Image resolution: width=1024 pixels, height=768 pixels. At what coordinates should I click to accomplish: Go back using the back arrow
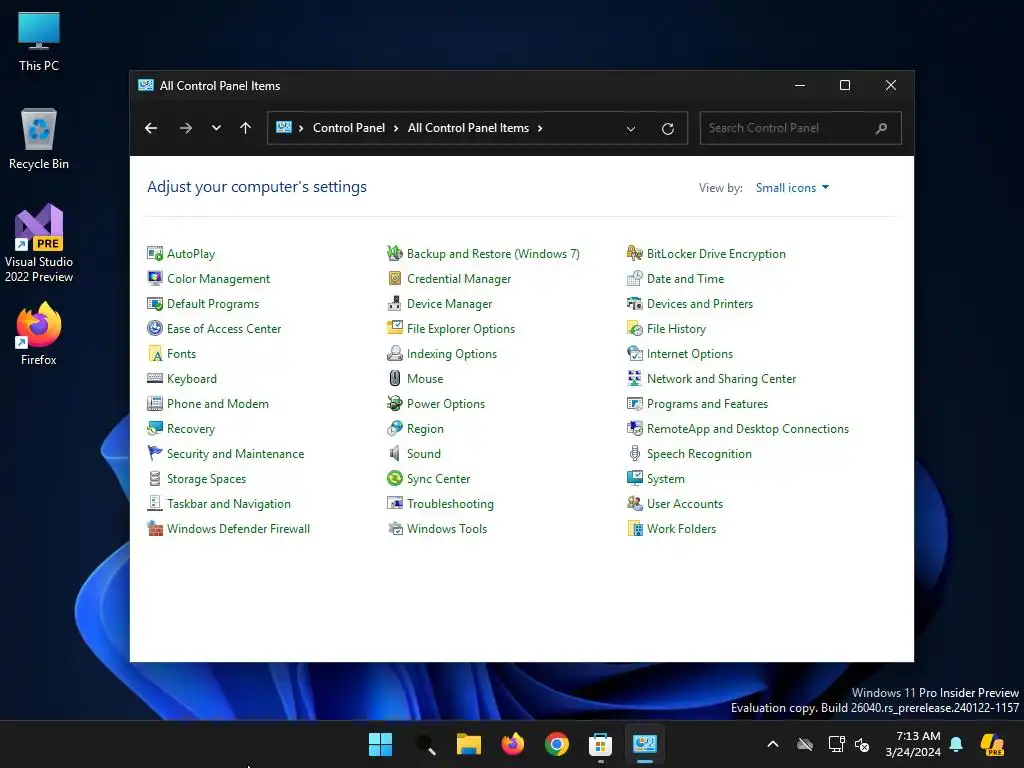coord(151,128)
